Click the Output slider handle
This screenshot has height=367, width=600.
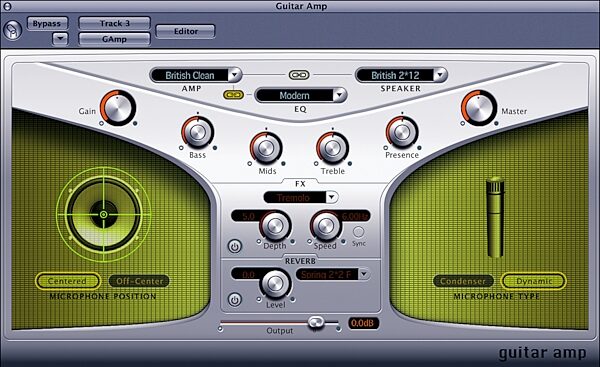pos(316,322)
